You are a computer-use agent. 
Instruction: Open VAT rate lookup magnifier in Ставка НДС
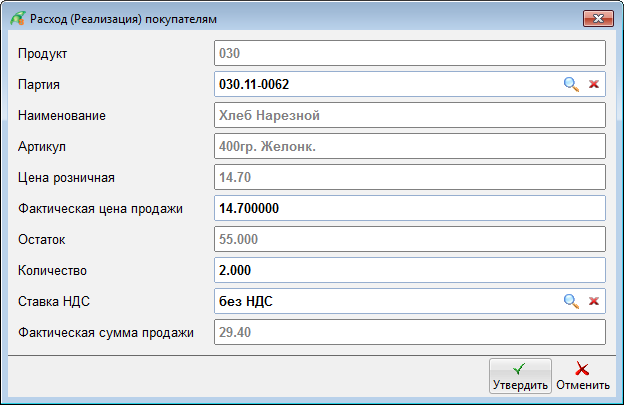tap(571, 302)
